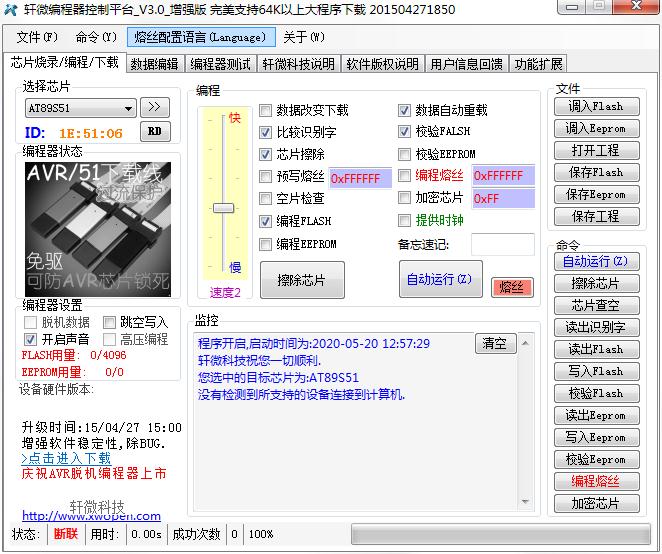Open the 熔丝配置语言(Language) menu
The width and height of the screenshot is (662, 554).
coord(200,38)
